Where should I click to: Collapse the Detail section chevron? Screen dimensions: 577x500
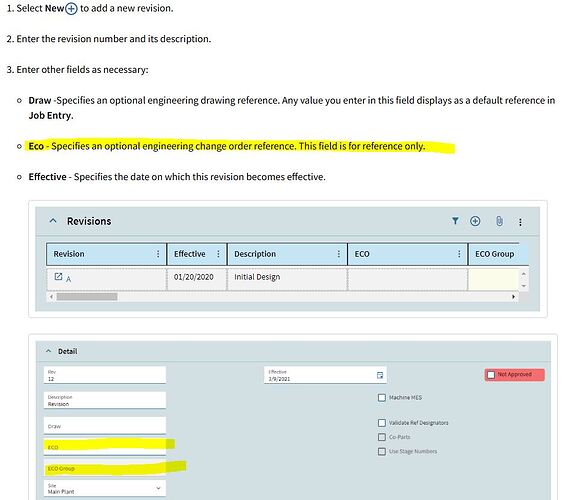pos(48,351)
